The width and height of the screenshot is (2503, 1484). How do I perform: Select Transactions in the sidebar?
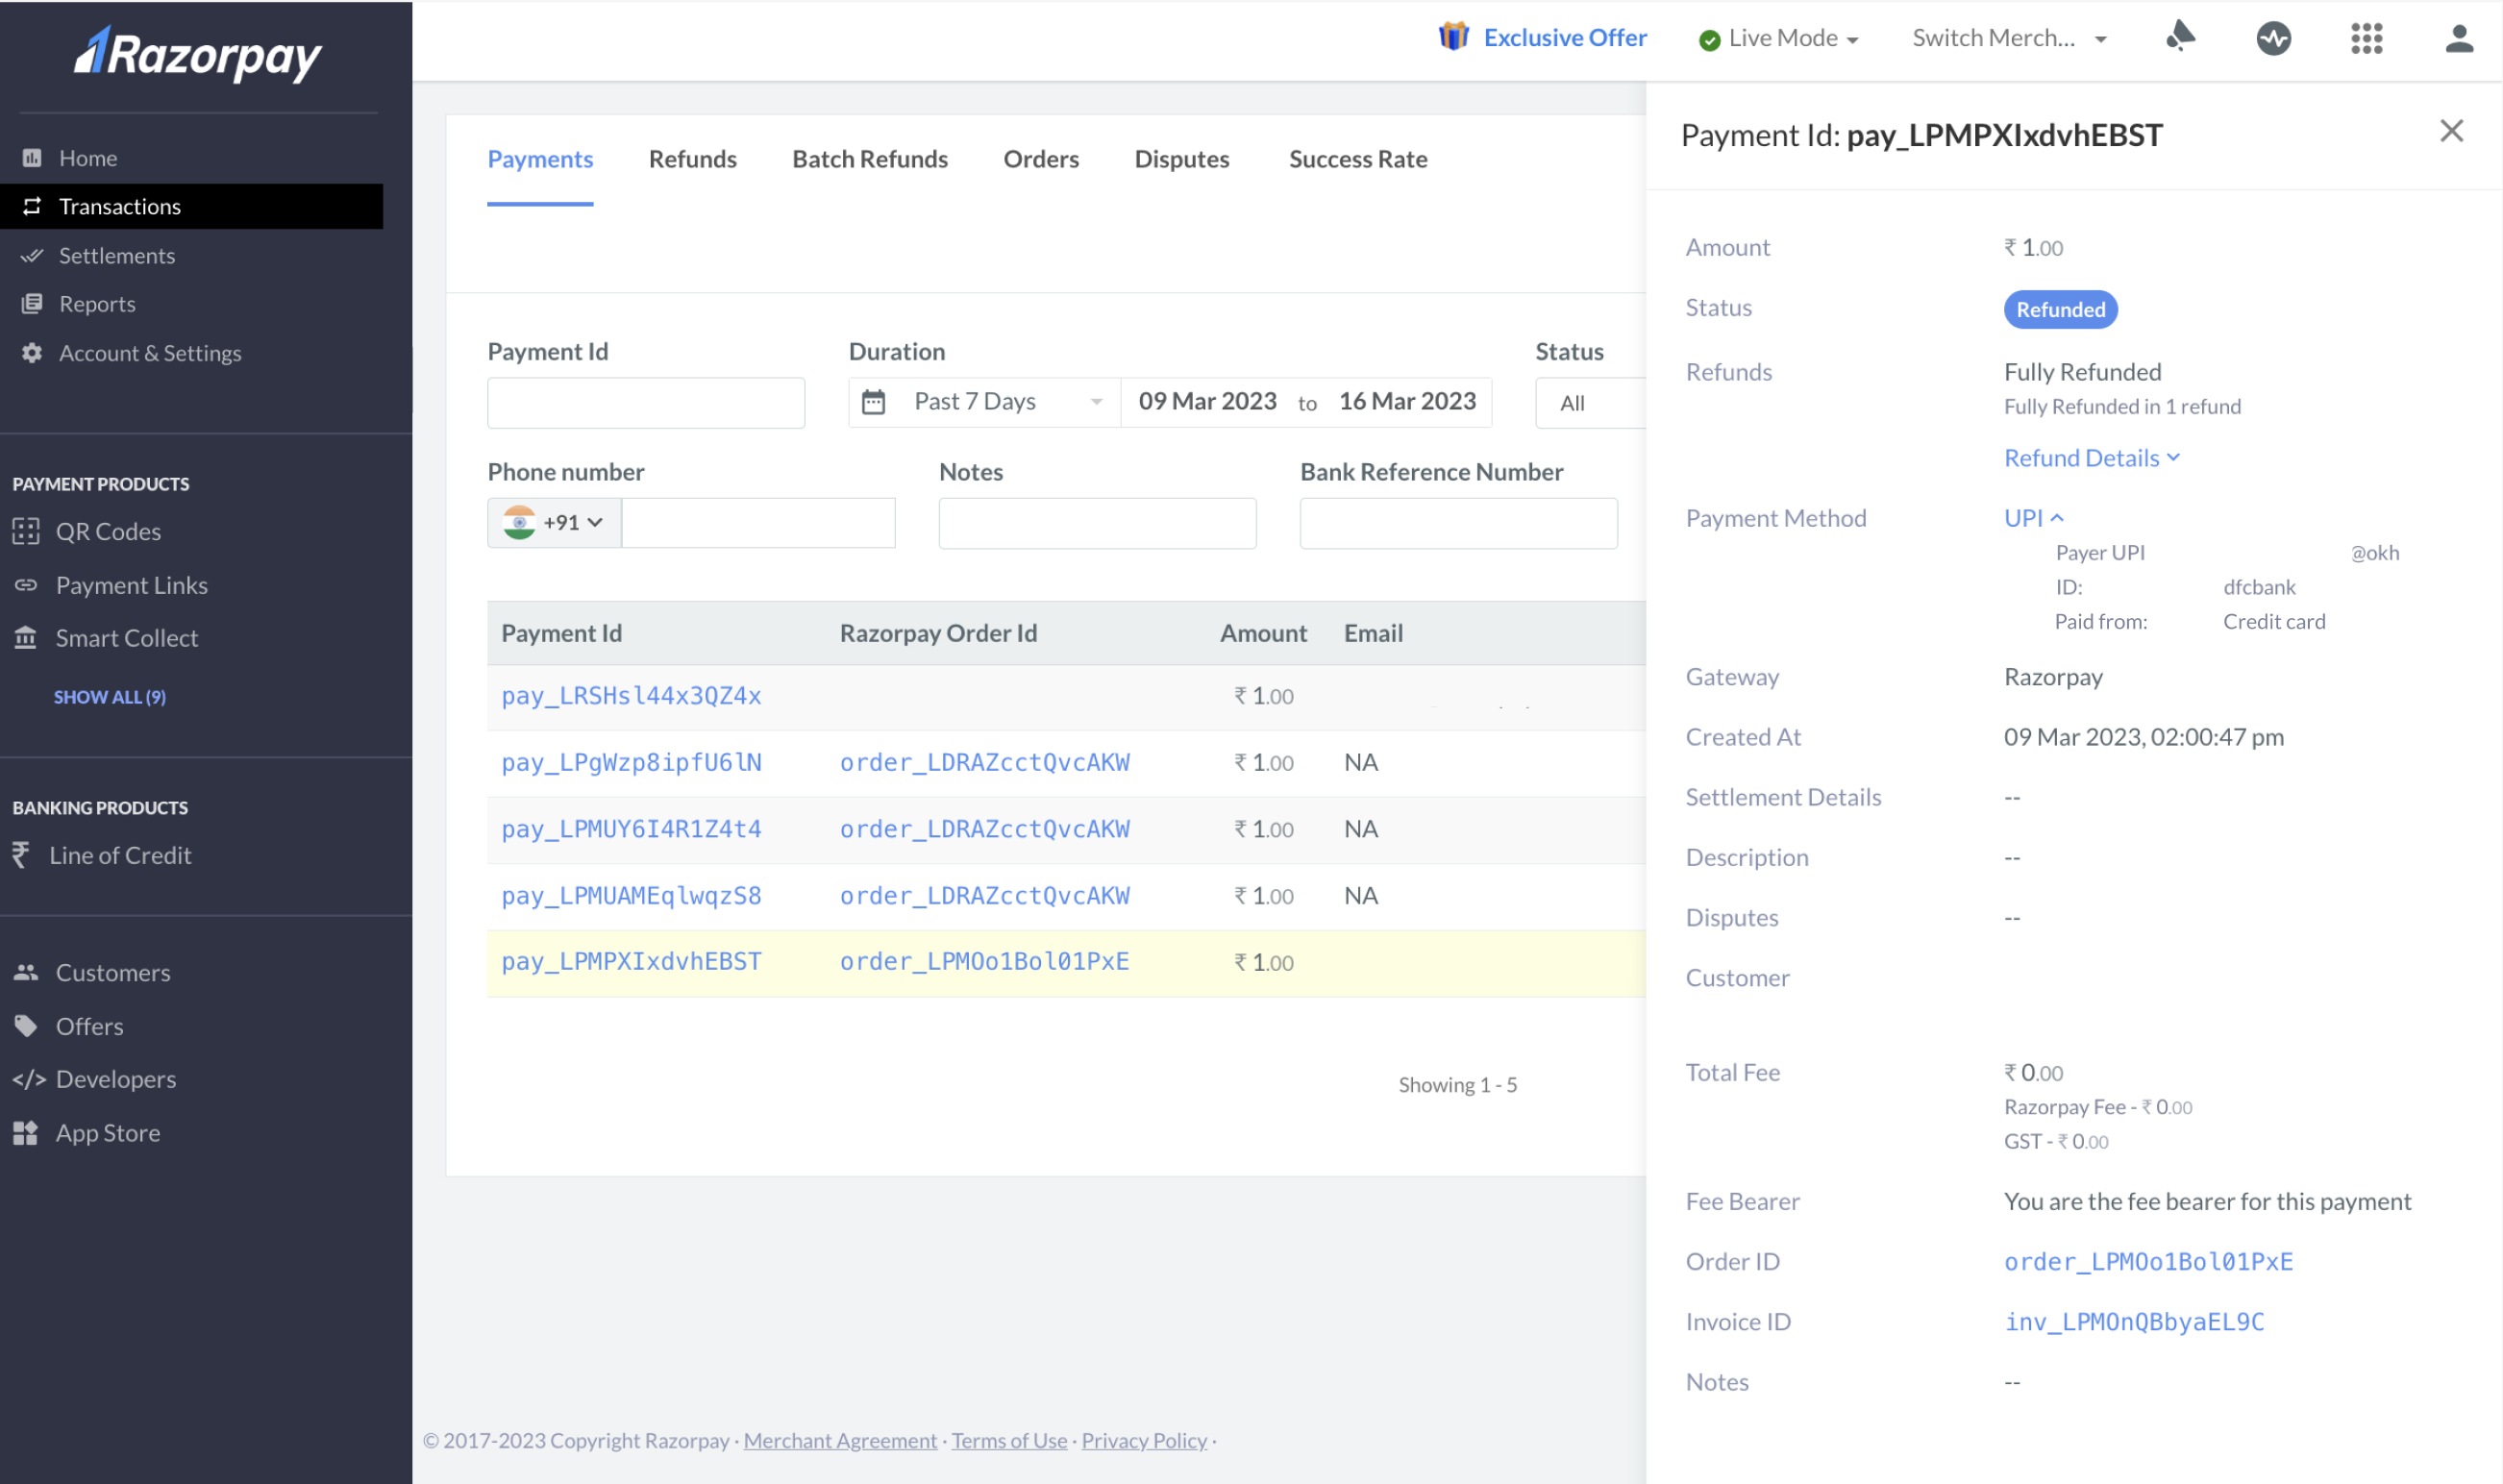click(192, 206)
